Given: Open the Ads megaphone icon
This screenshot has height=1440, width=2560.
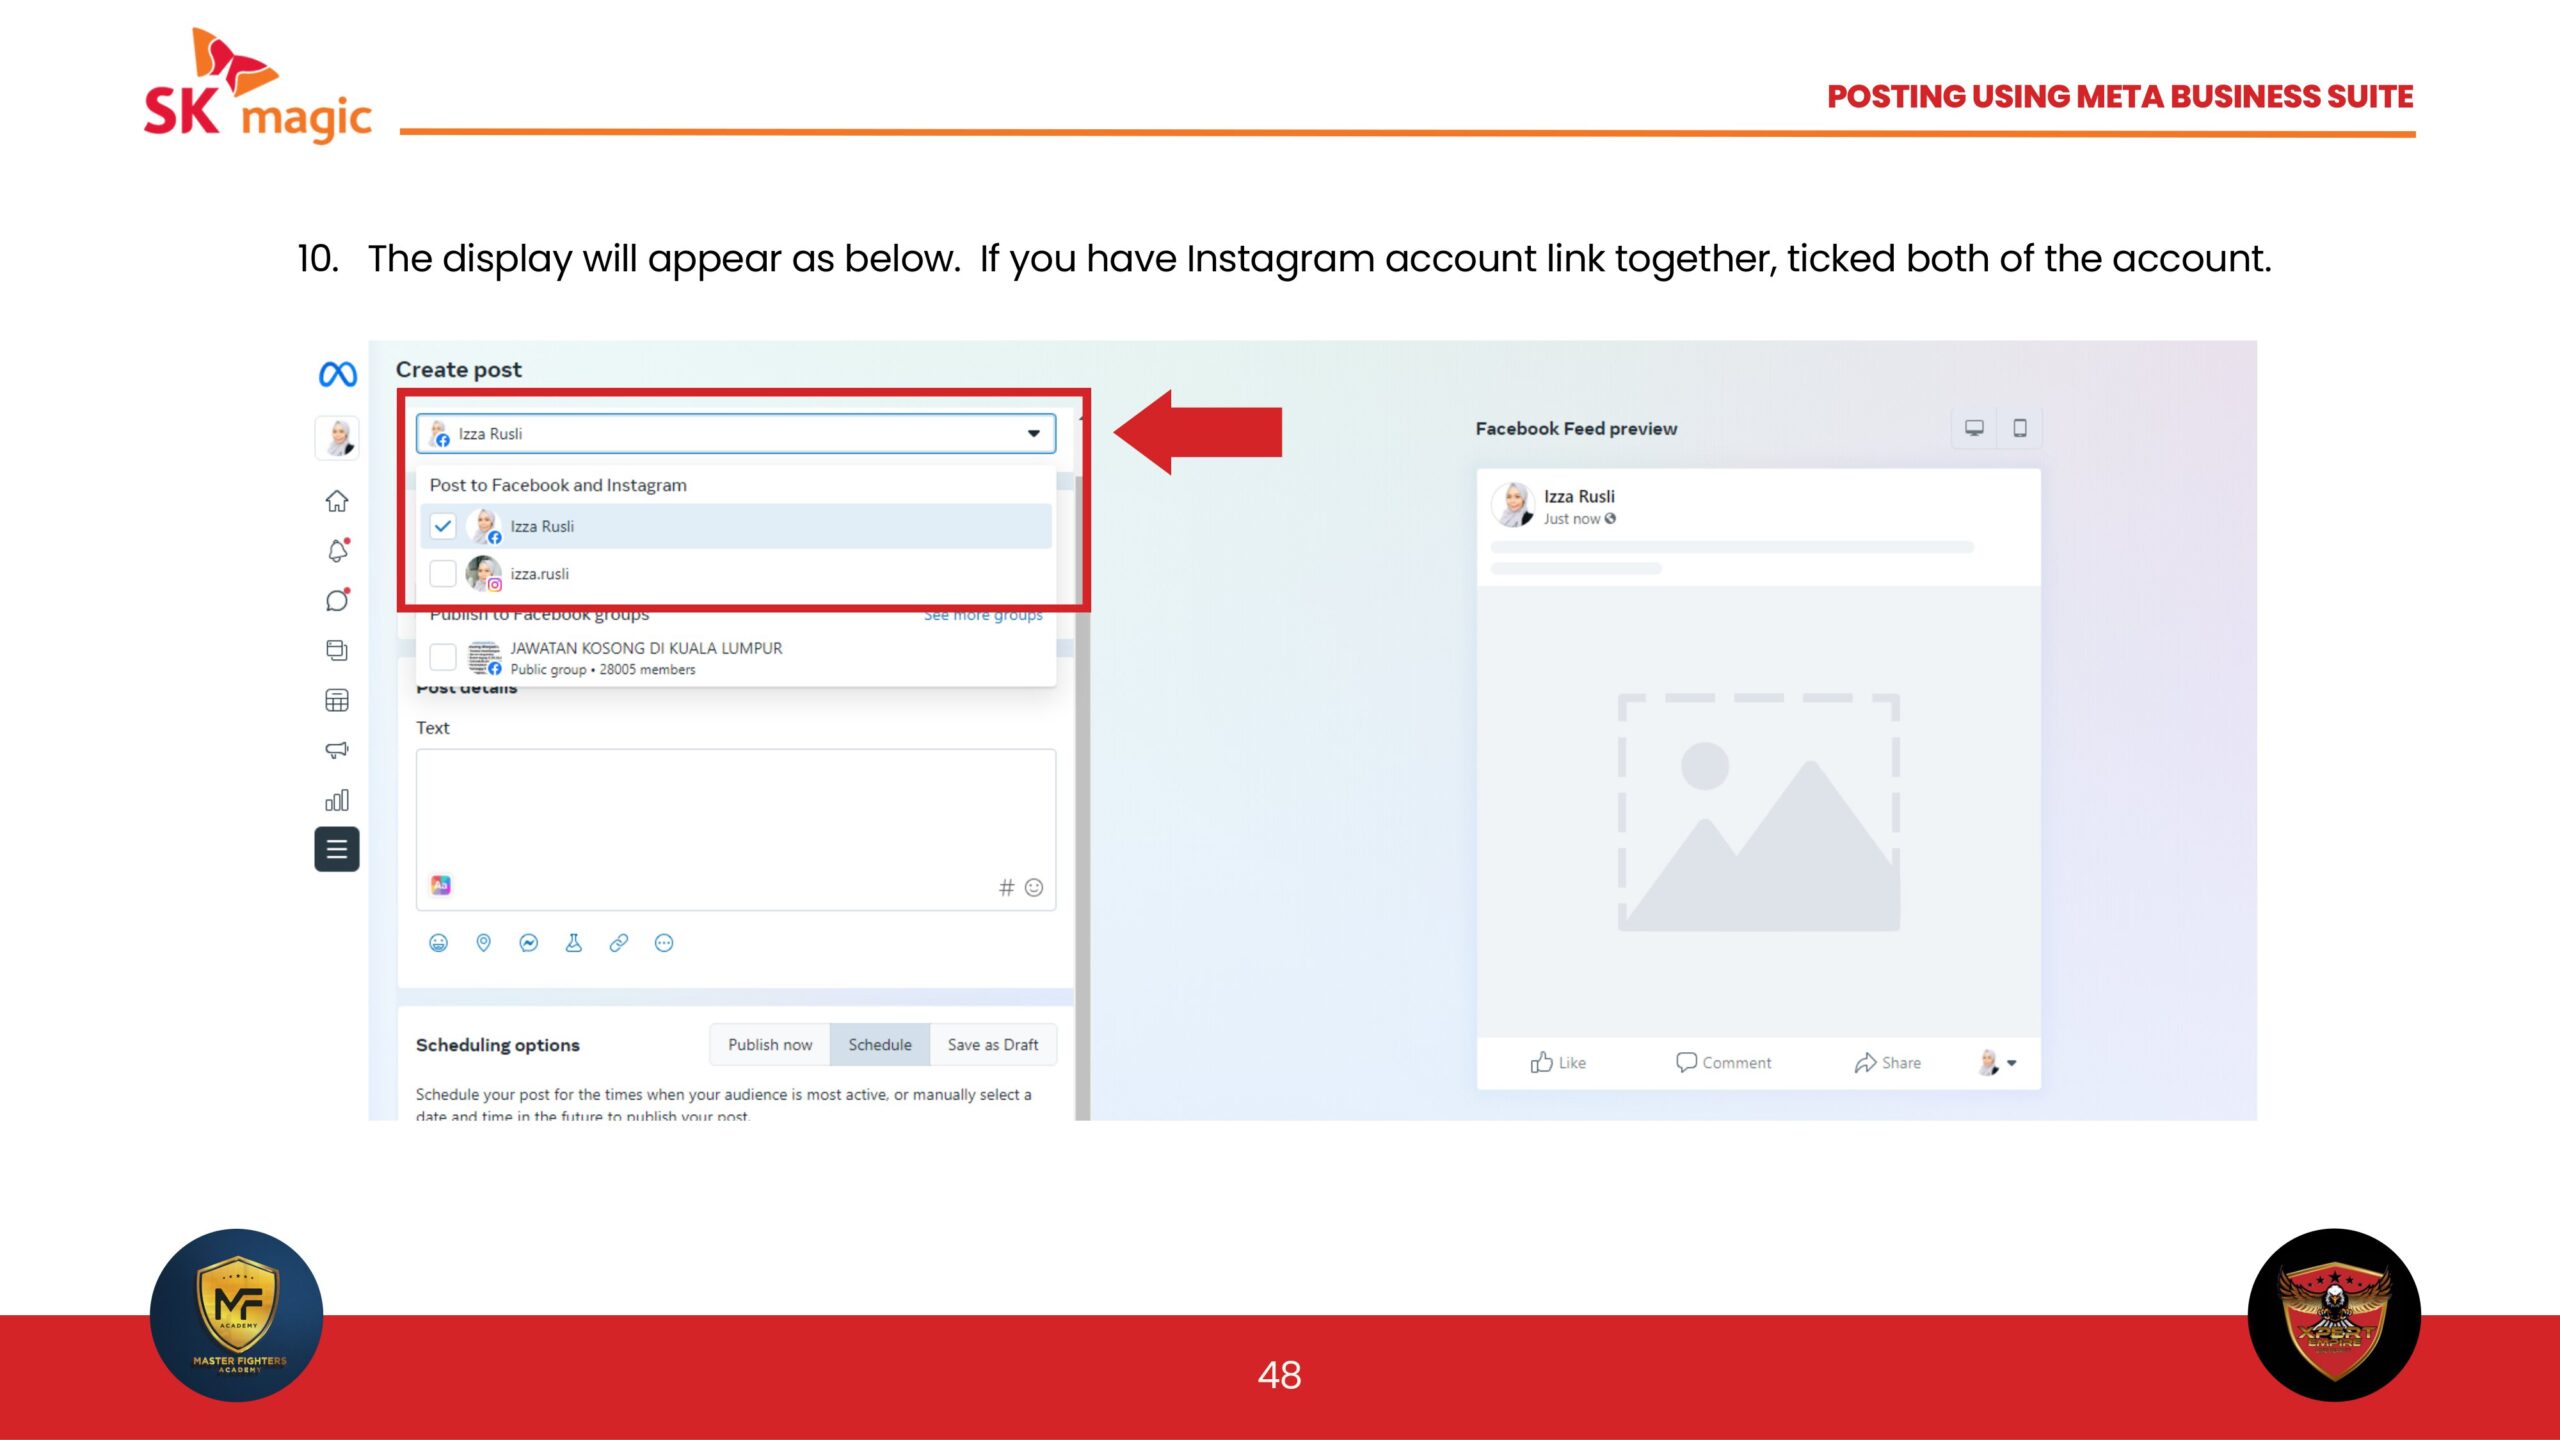Looking at the screenshot, I should click(x=337, y=750).
